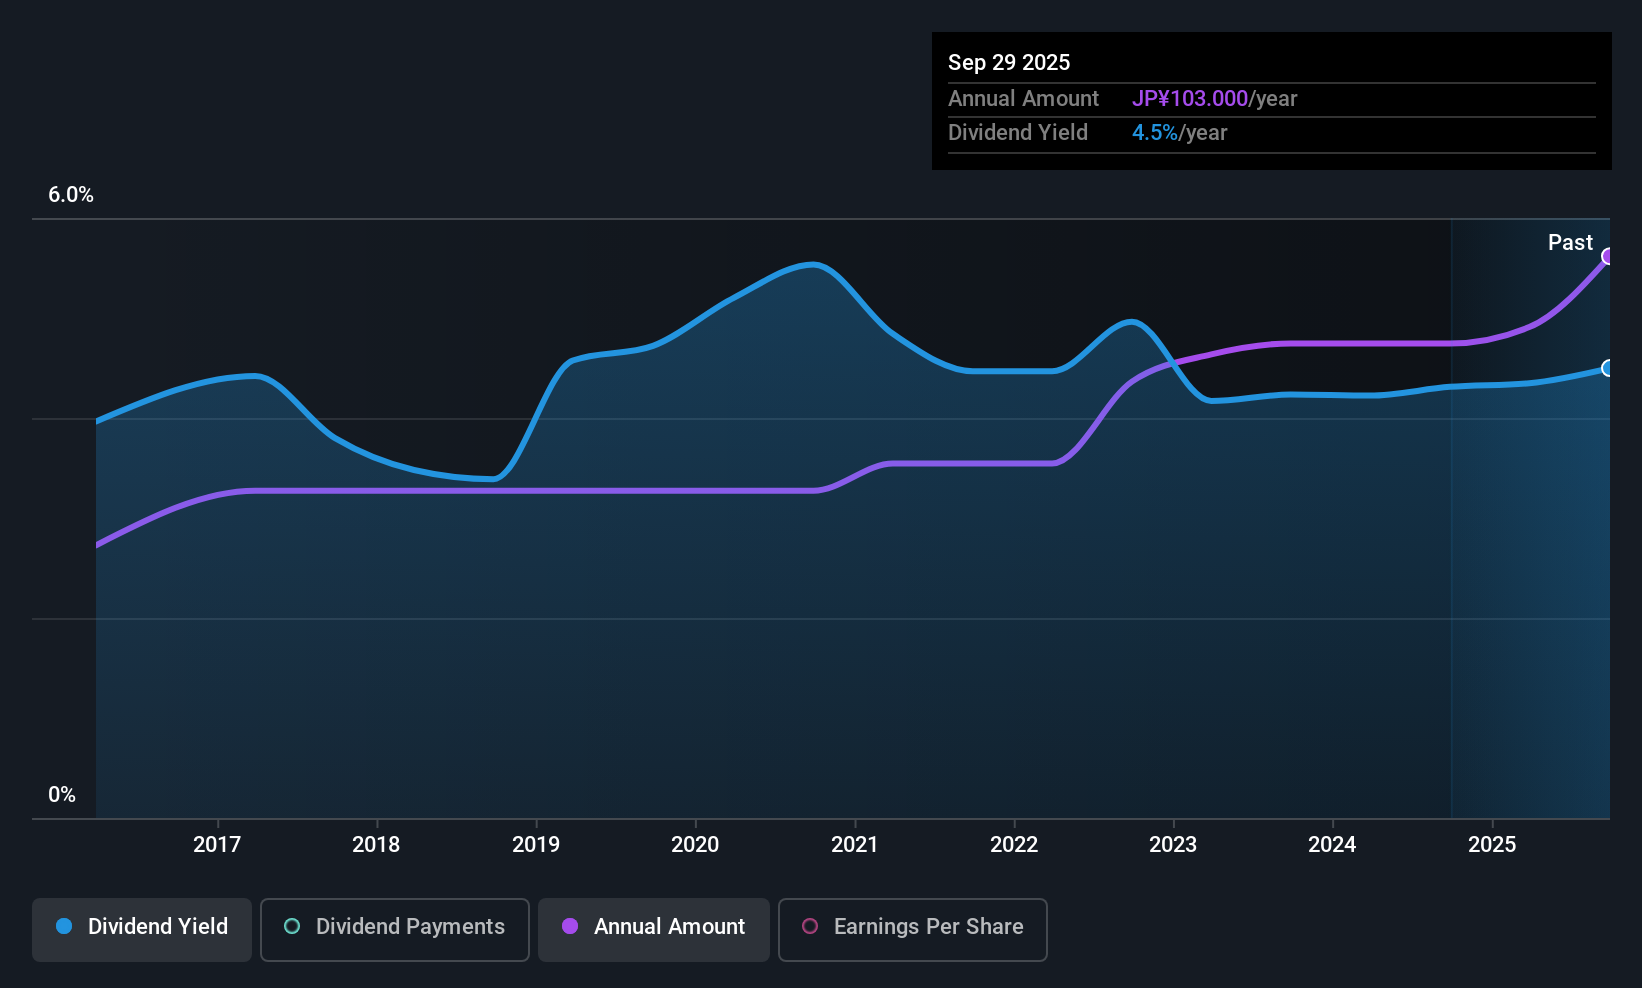Click the JP¥103.000 annual amount value
Screen dimensions: 1642x988
[1190, 99]
